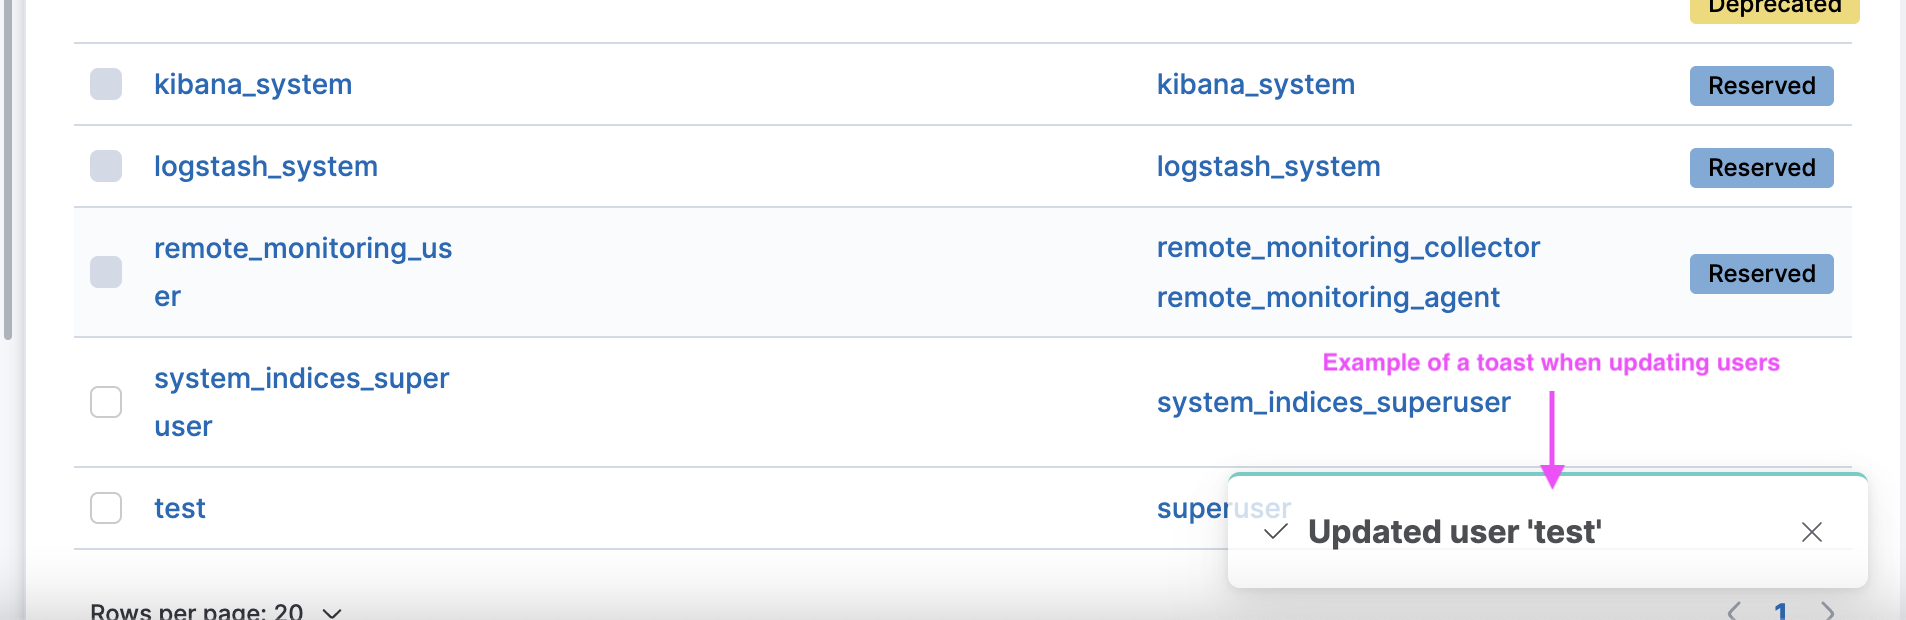Screen dimensions: 1906x620
Task: Click the disabled logstash_system row checkbox
Action: click(106, 166)
